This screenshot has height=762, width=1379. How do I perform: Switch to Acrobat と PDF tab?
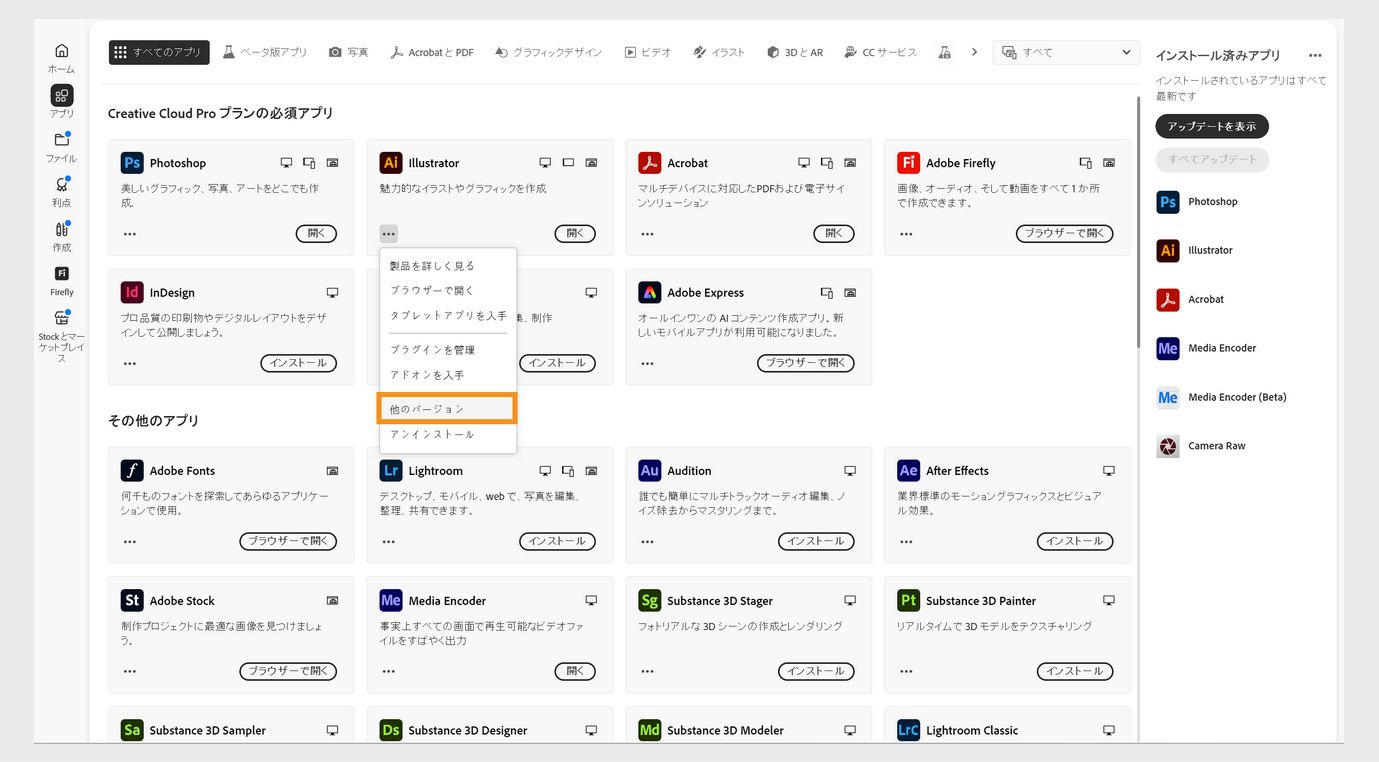(x=432, y=52)
